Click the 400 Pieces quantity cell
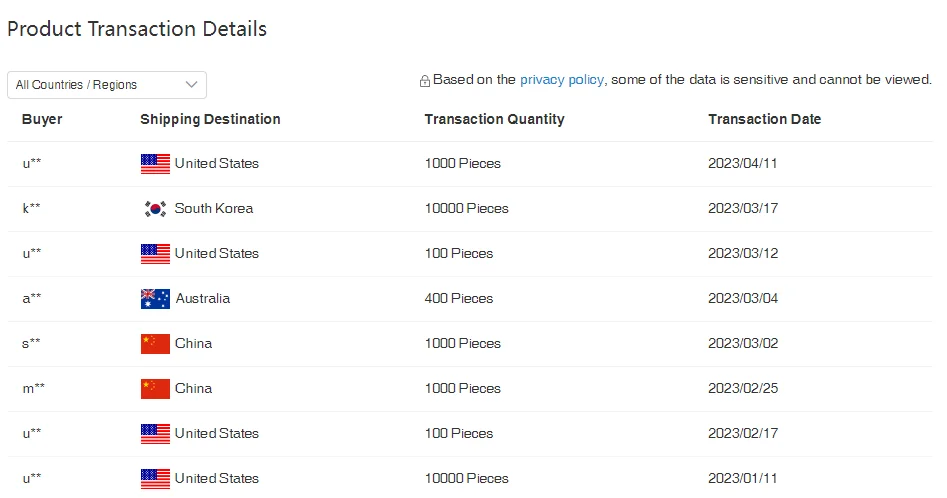 click(459, 299)
